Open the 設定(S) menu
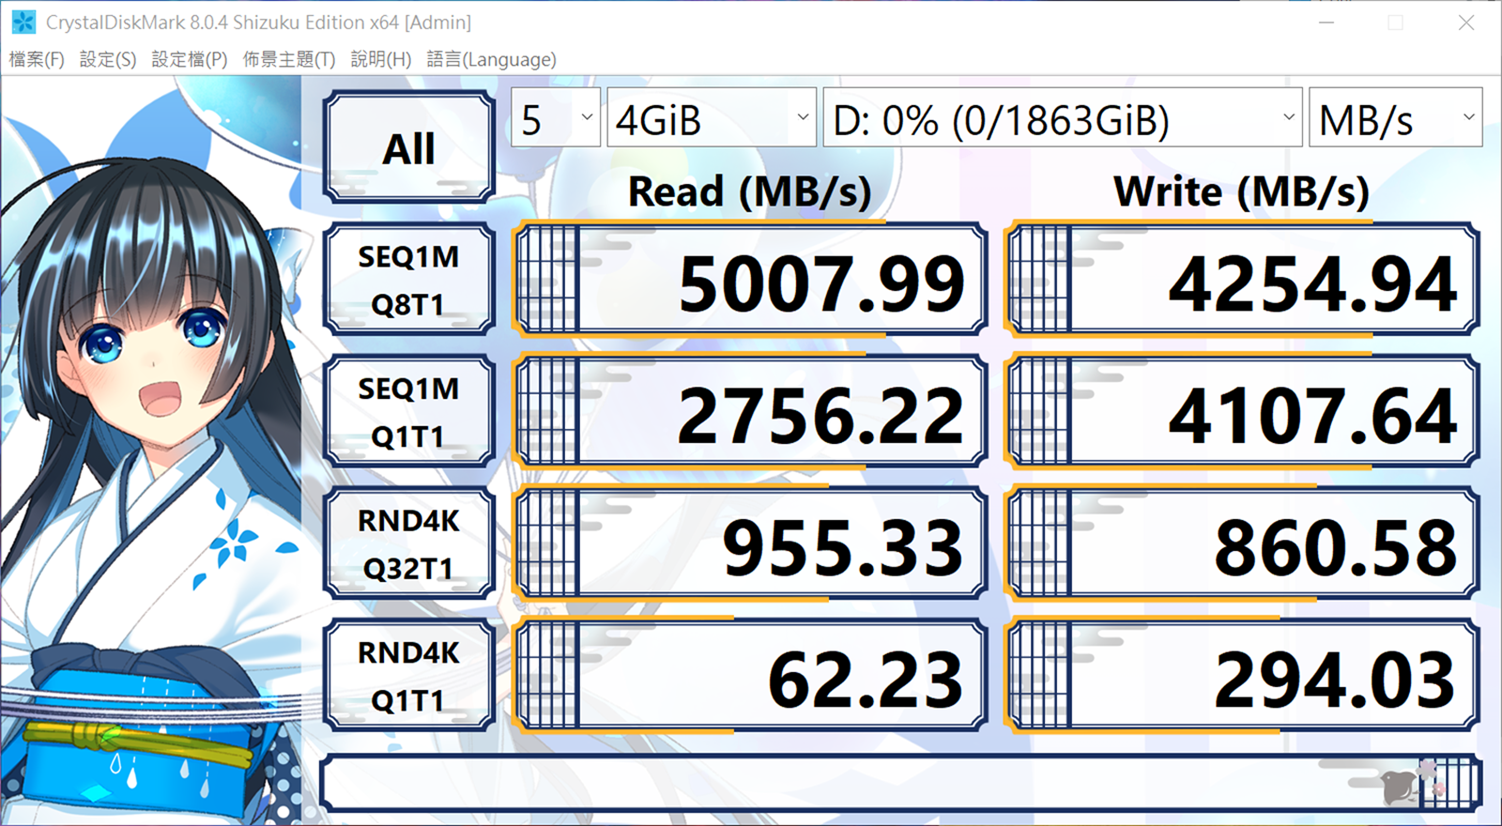 [107, 59]
